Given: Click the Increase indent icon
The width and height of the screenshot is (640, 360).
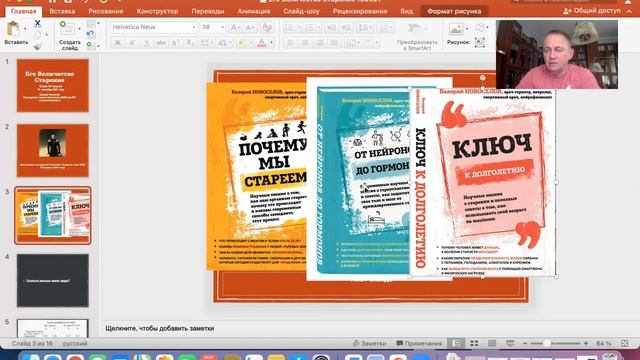Looking at the screenshot, I should tap(346, 28).
